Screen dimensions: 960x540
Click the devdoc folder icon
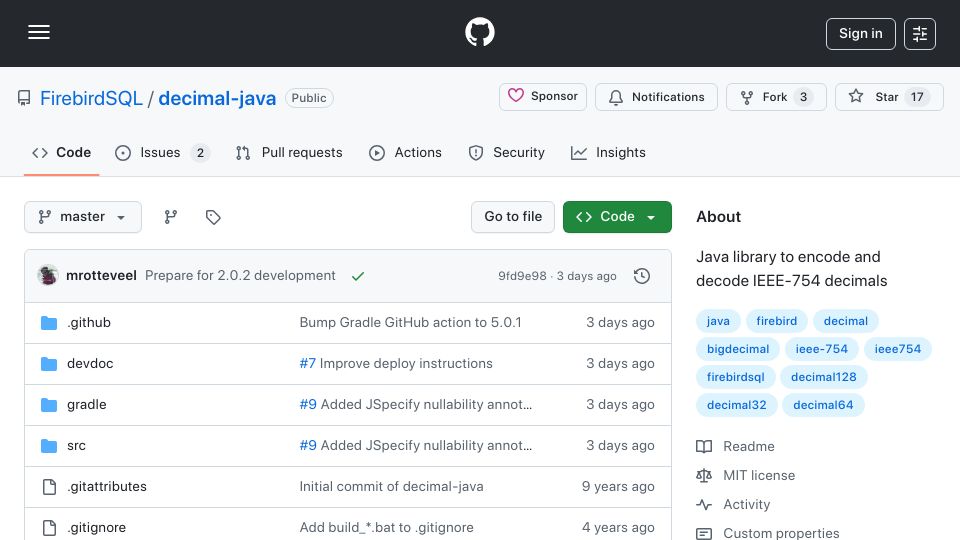(x=49, y=364)
